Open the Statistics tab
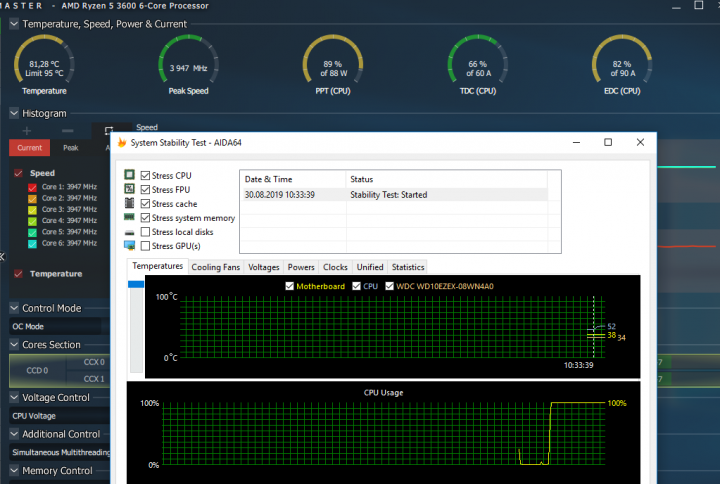720x484 pixels. (x=408, y=267)
